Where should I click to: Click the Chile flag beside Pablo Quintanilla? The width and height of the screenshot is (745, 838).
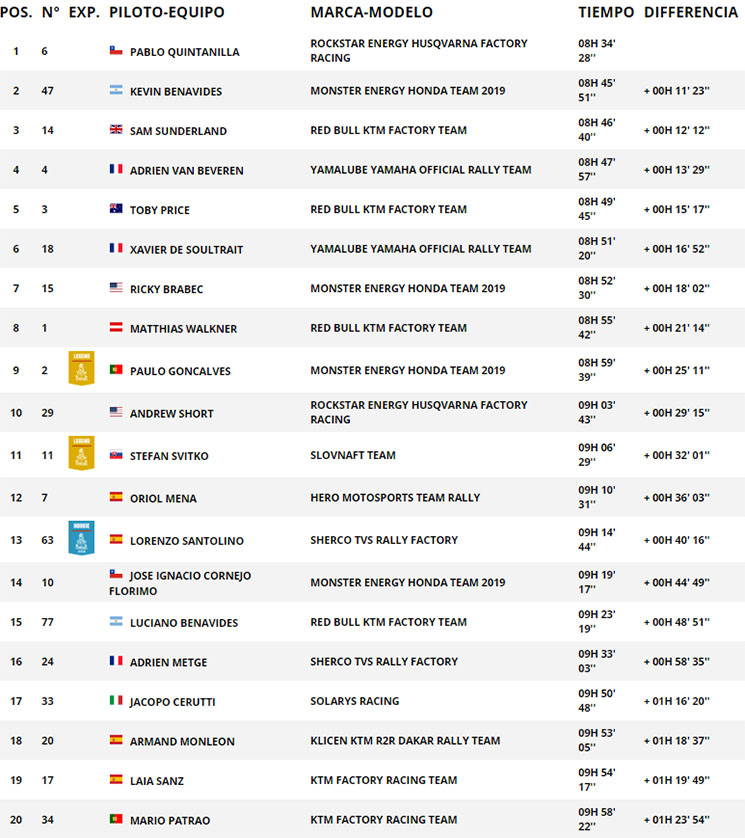[x=116, y=51]
